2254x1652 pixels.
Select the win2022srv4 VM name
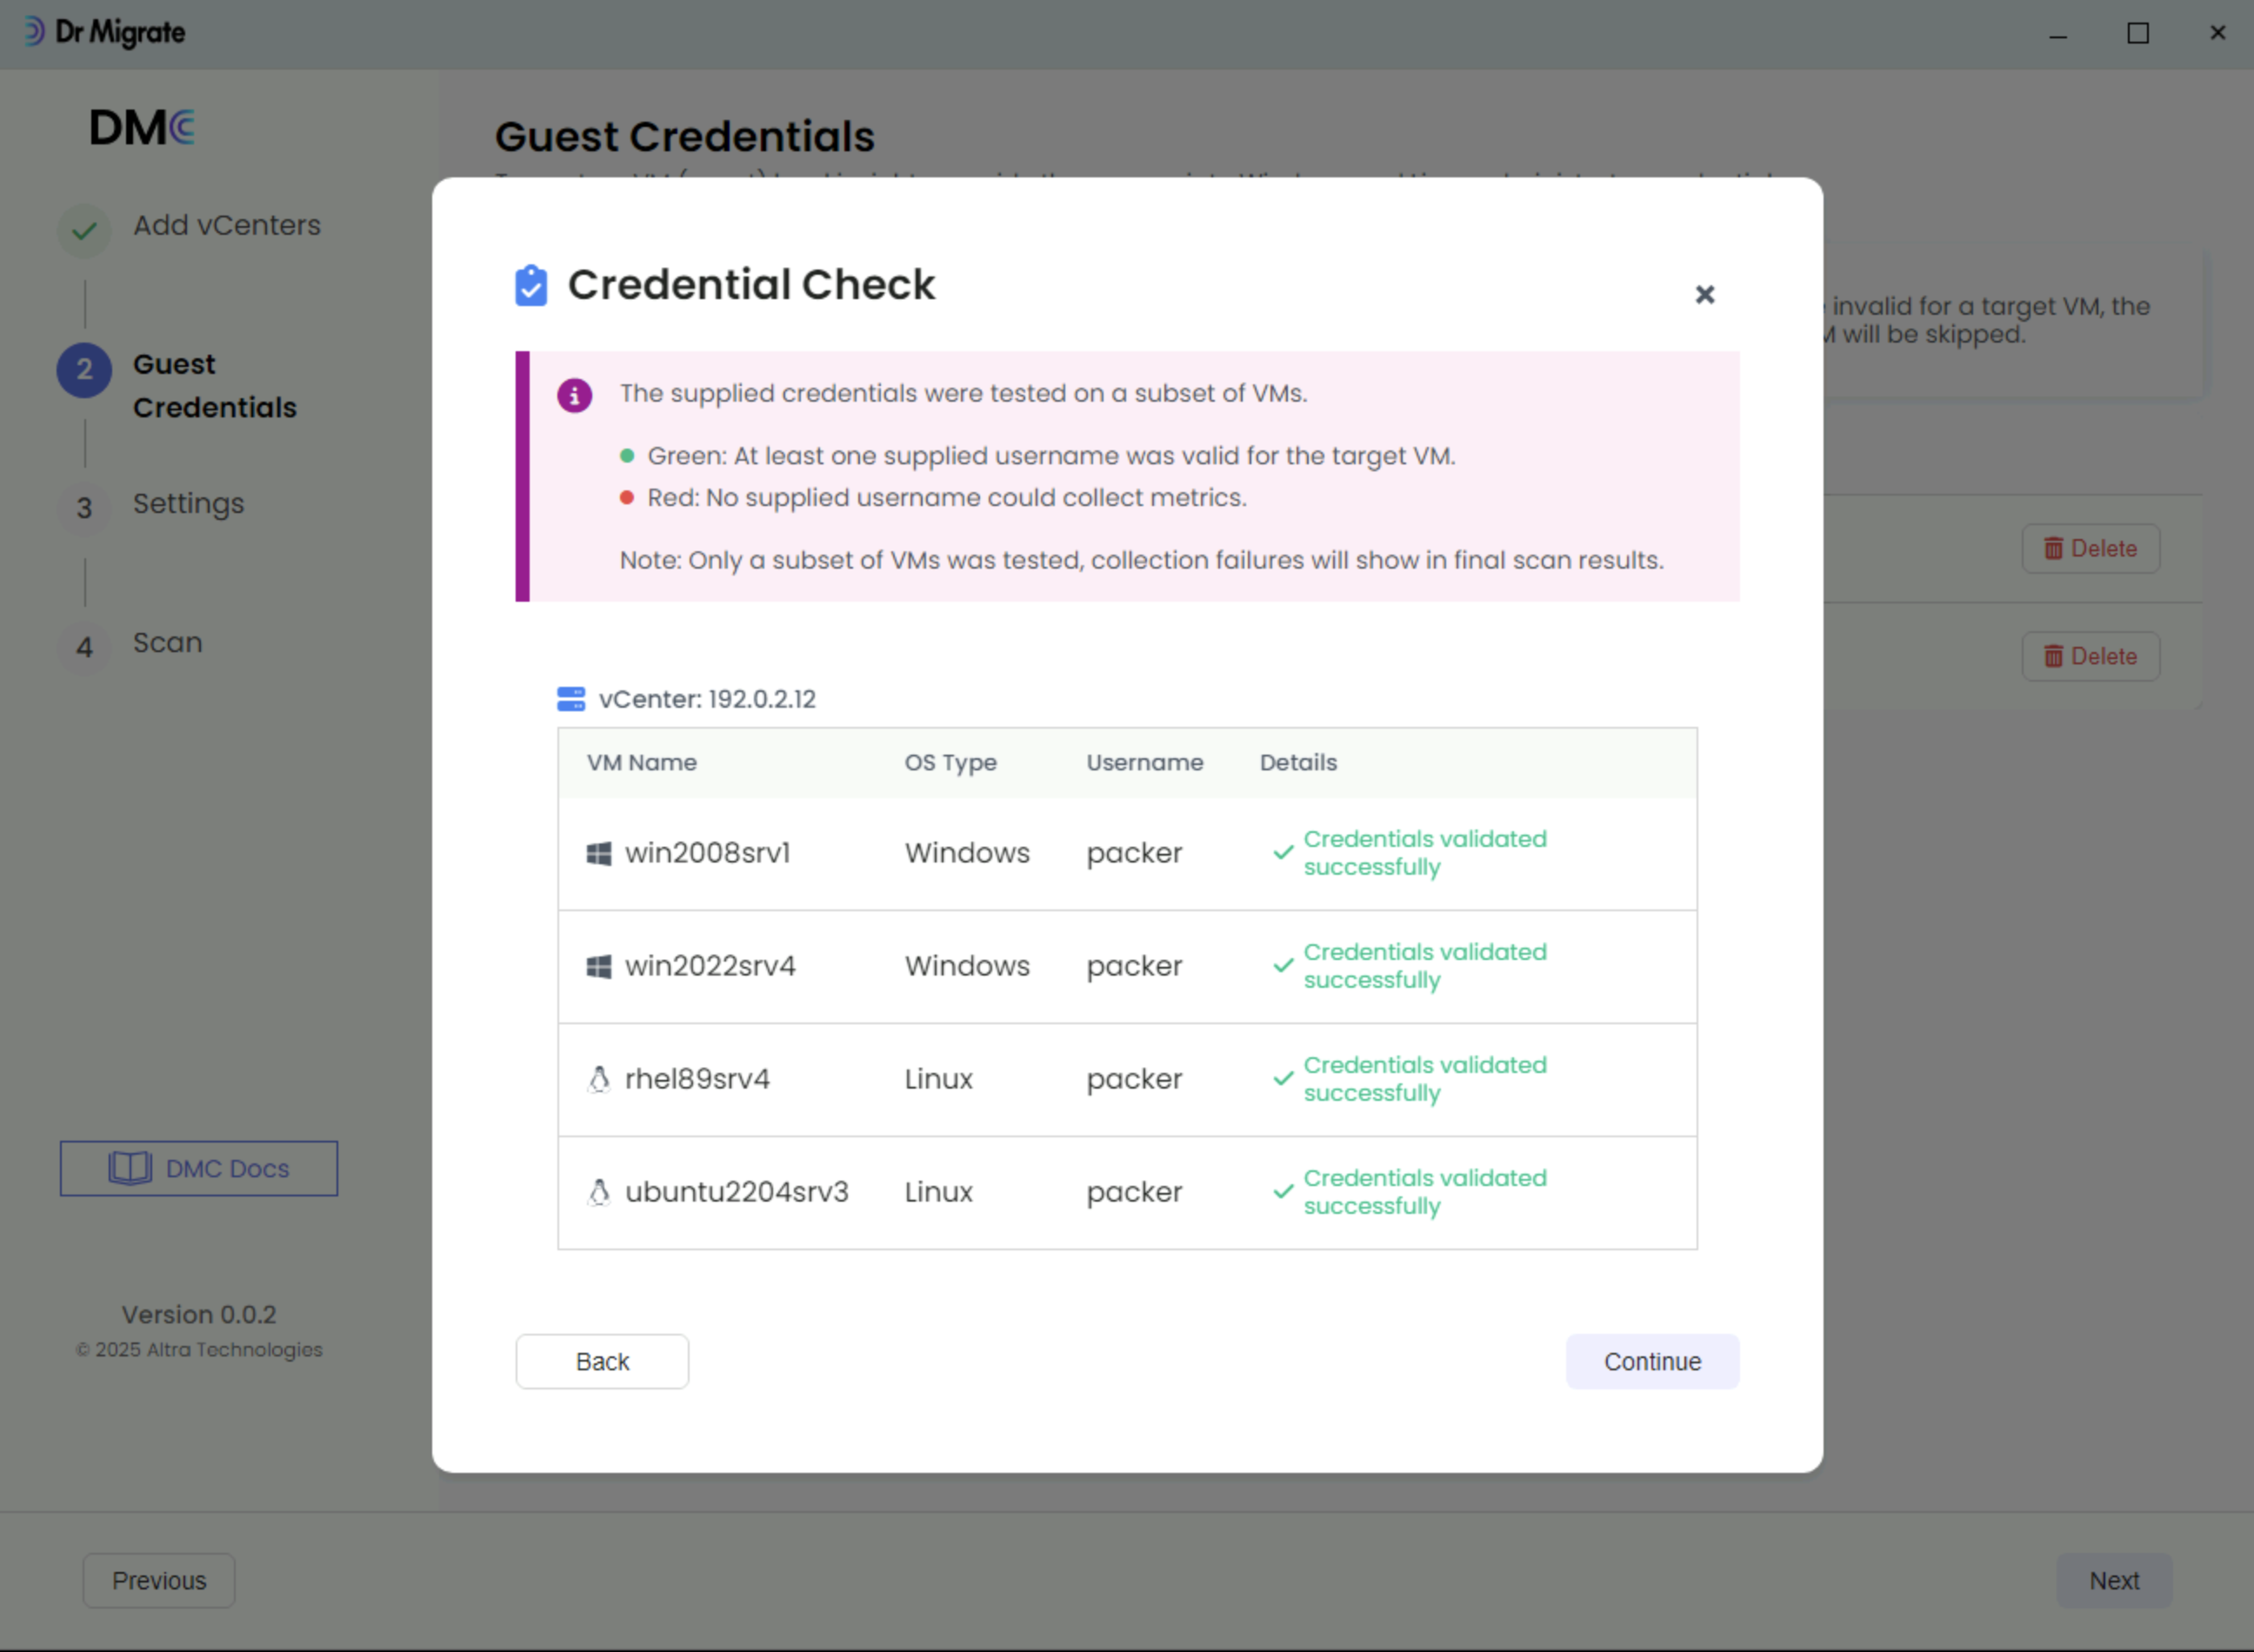click(710, 966)
